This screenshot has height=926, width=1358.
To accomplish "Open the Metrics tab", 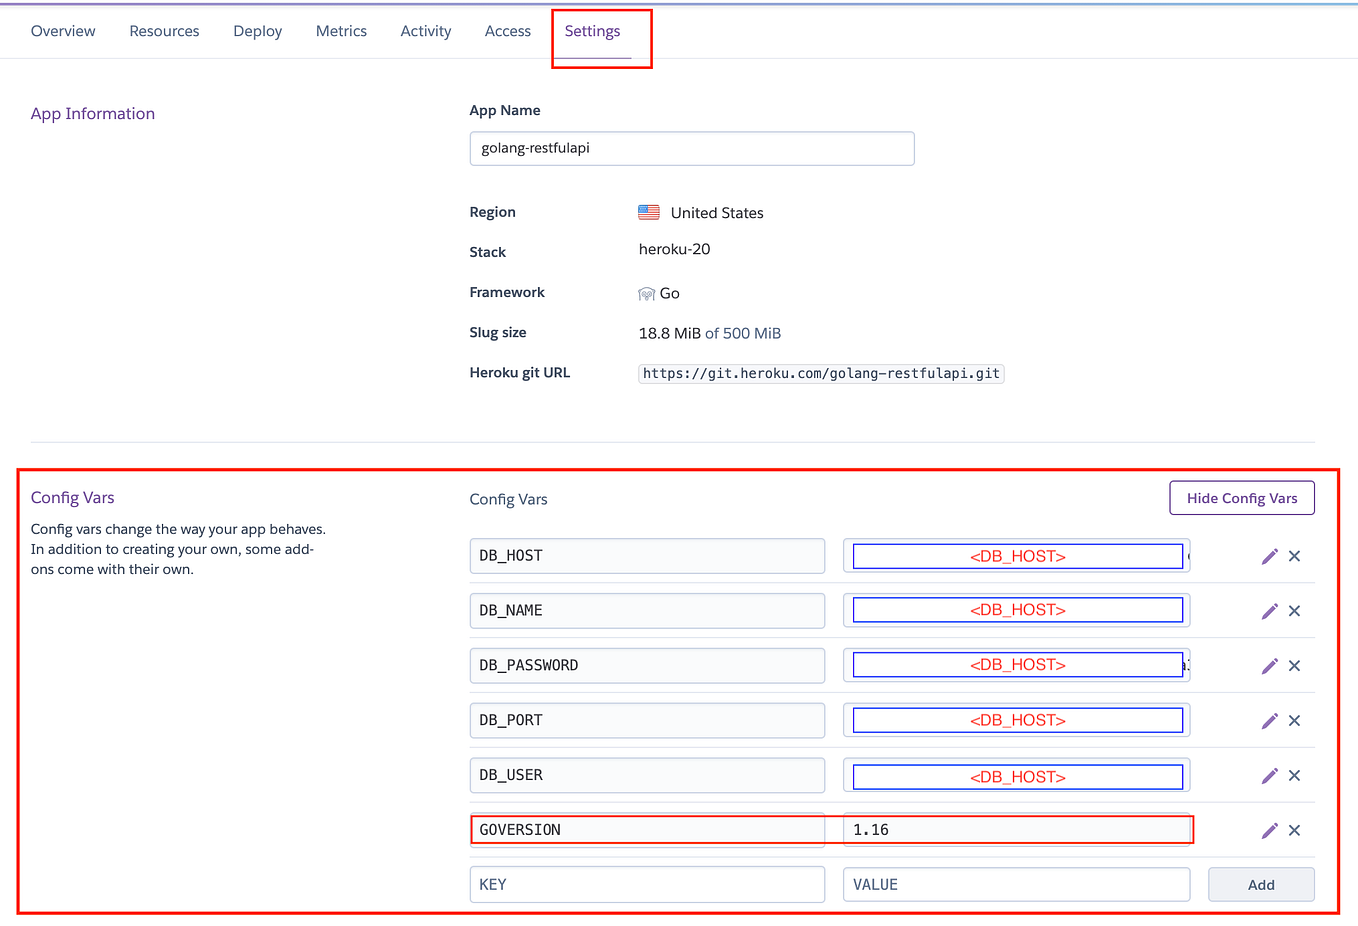I will coord(341,31).
